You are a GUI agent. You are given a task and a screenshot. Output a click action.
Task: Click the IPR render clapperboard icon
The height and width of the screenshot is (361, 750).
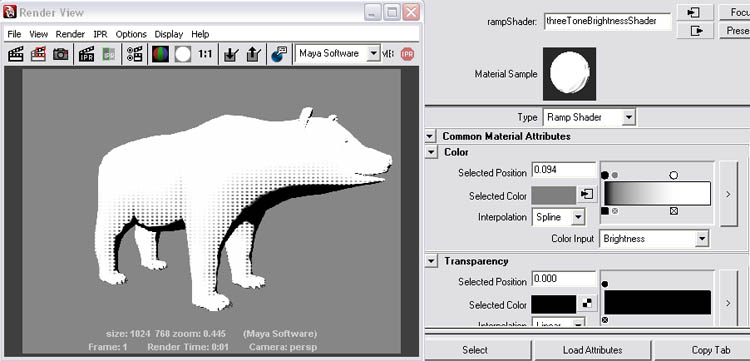pyautogui.click(x=87, y=54)
